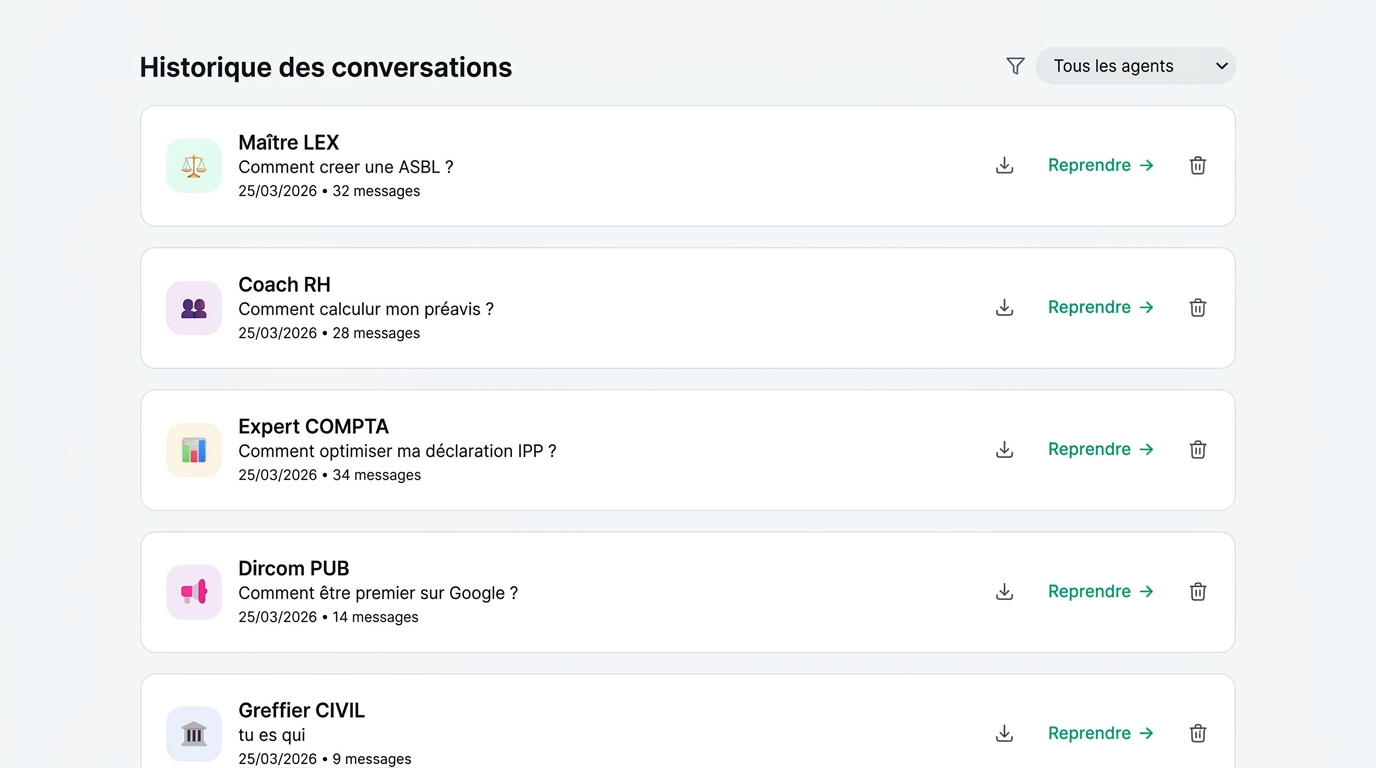Viewport: 1376px width, 768px height.
Task: Select the 'Maître LEX' title
Action: click(289, 143)
